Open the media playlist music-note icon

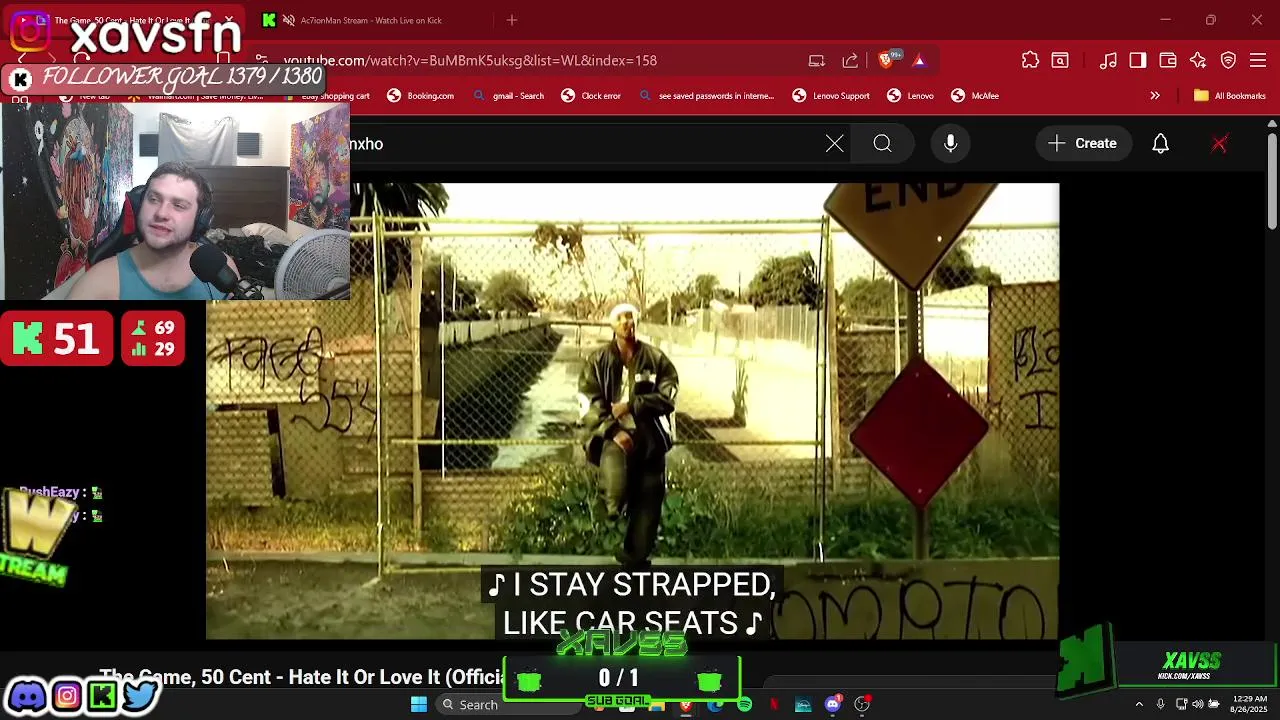[x=1108, y=60]
